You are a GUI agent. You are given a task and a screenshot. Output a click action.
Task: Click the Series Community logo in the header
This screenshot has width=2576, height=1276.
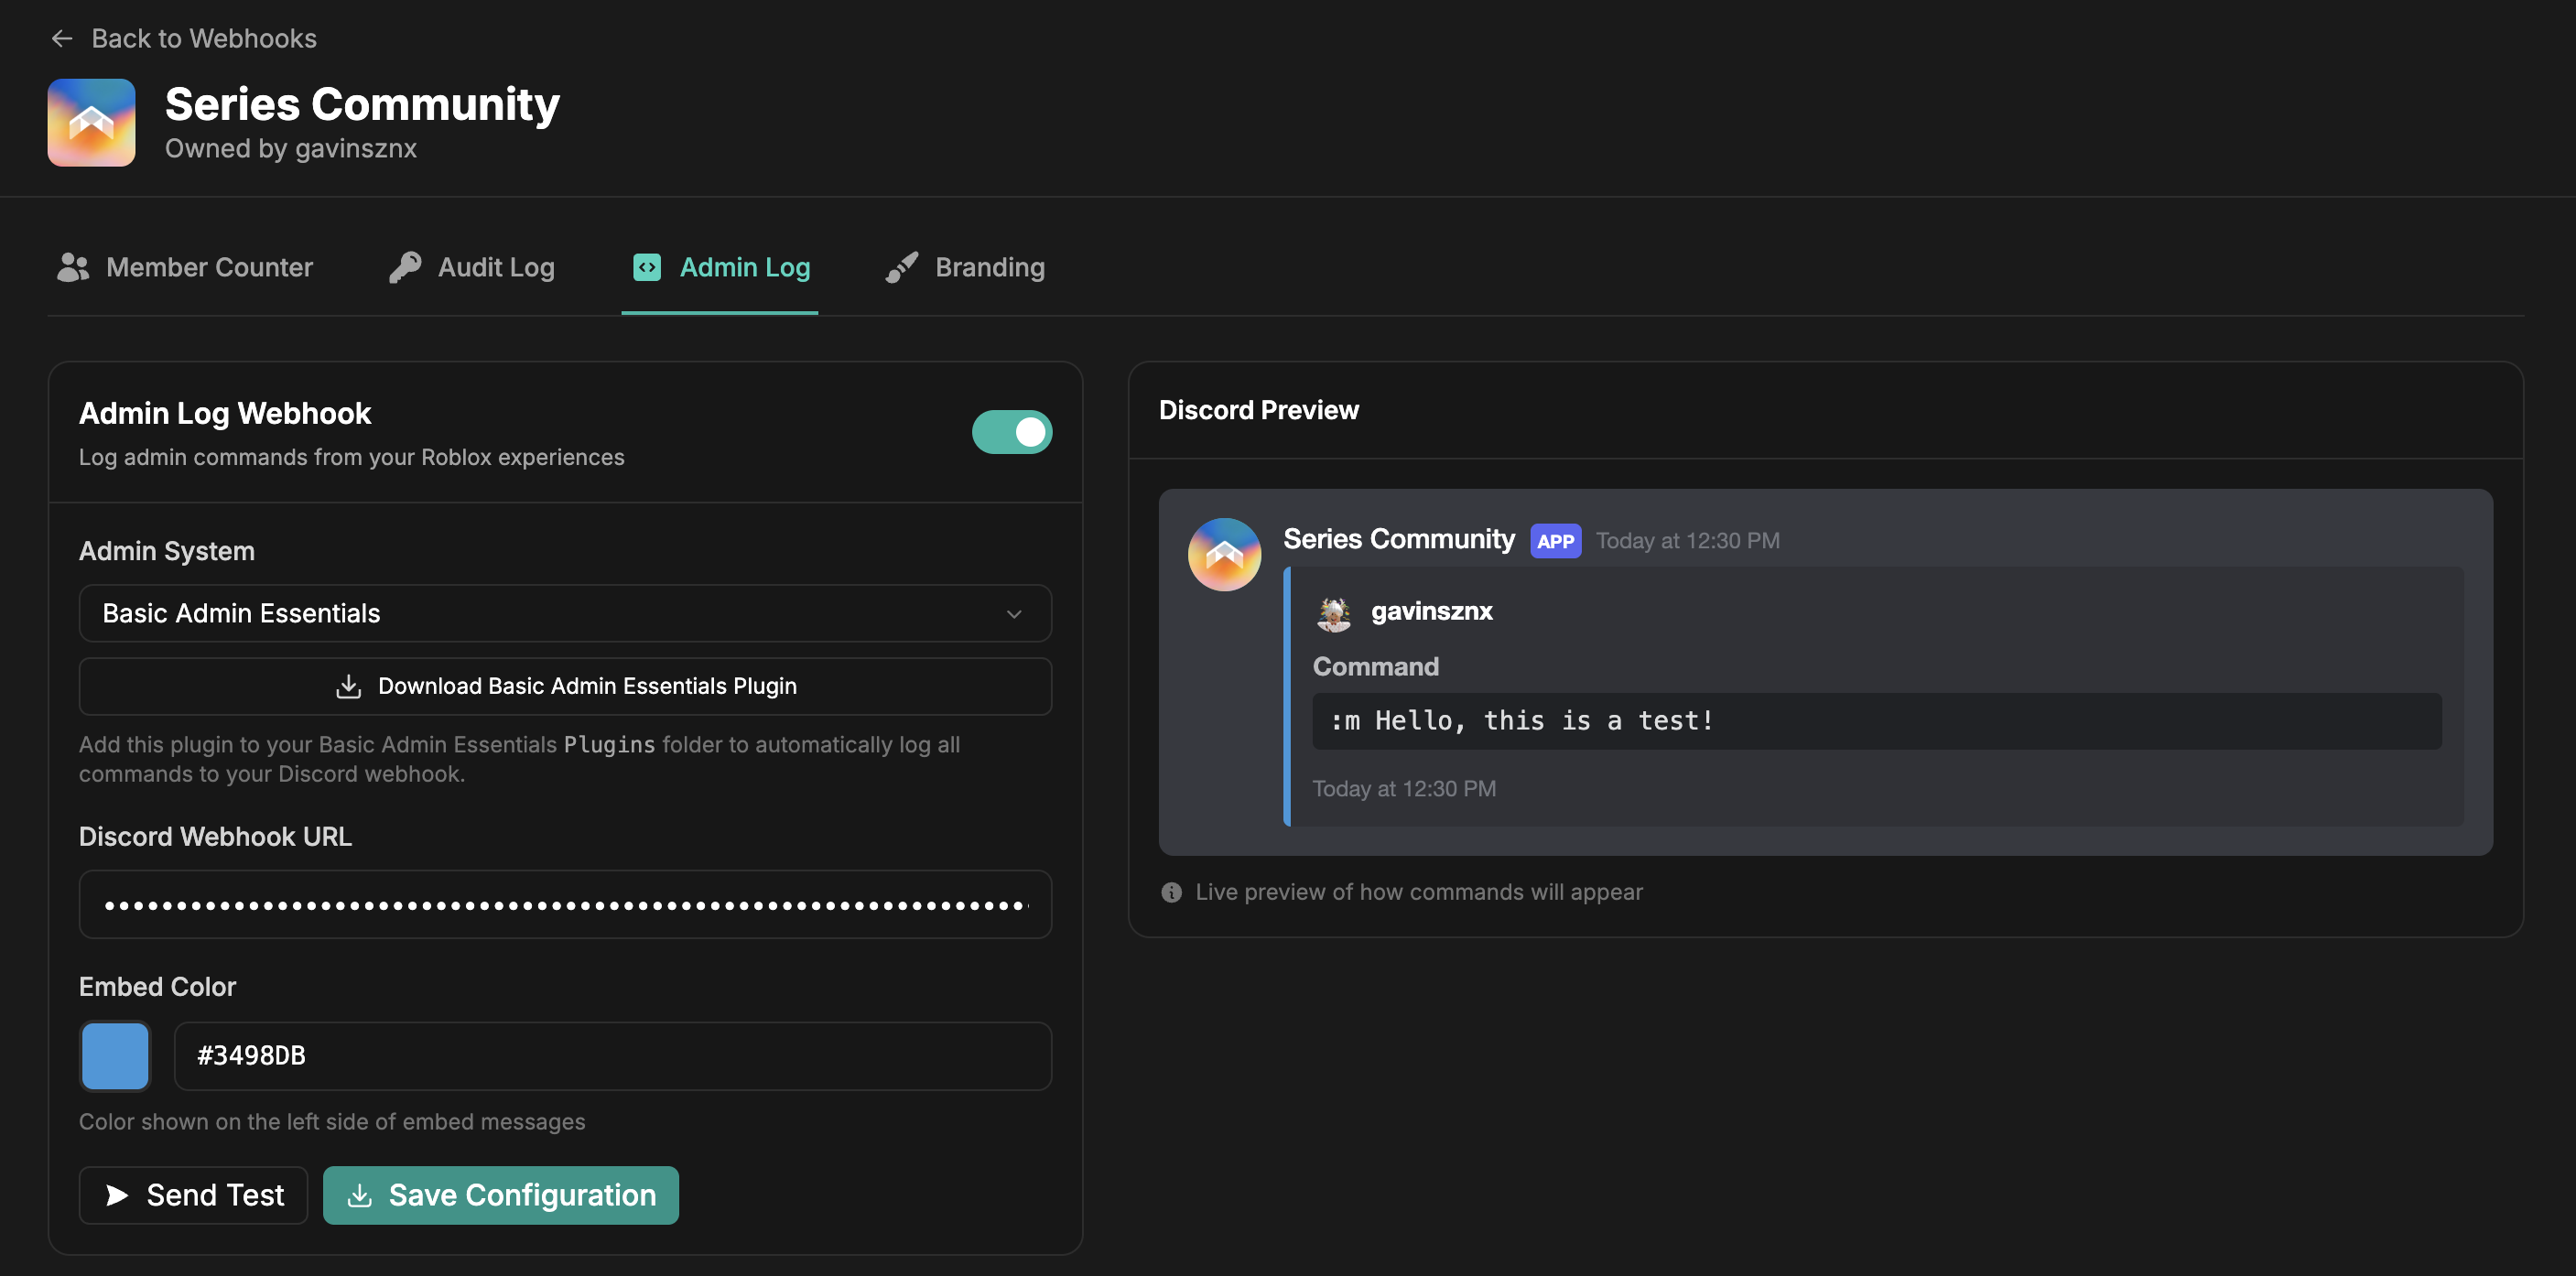pos(91,122)
